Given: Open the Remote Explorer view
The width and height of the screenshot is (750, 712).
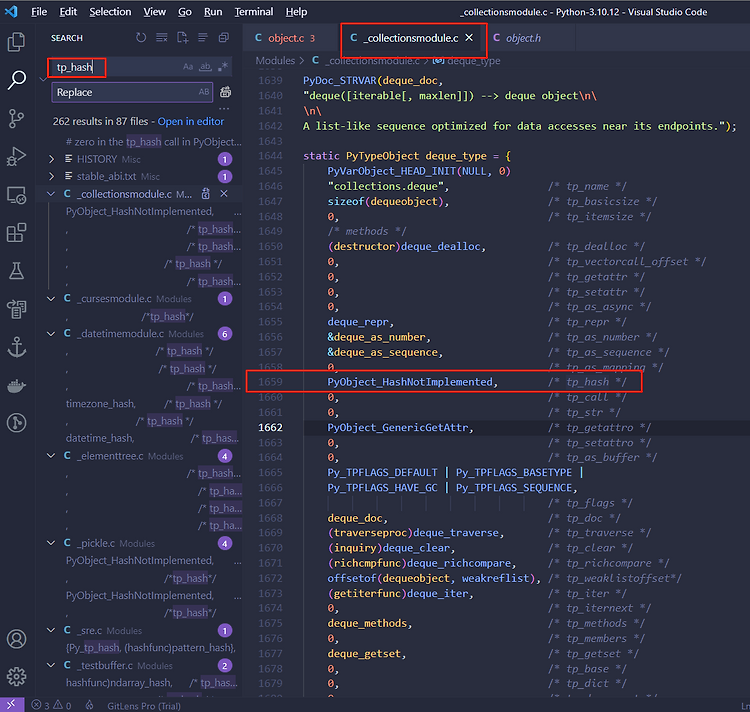Looking at the screenshot, I should [x=16, y=195].
